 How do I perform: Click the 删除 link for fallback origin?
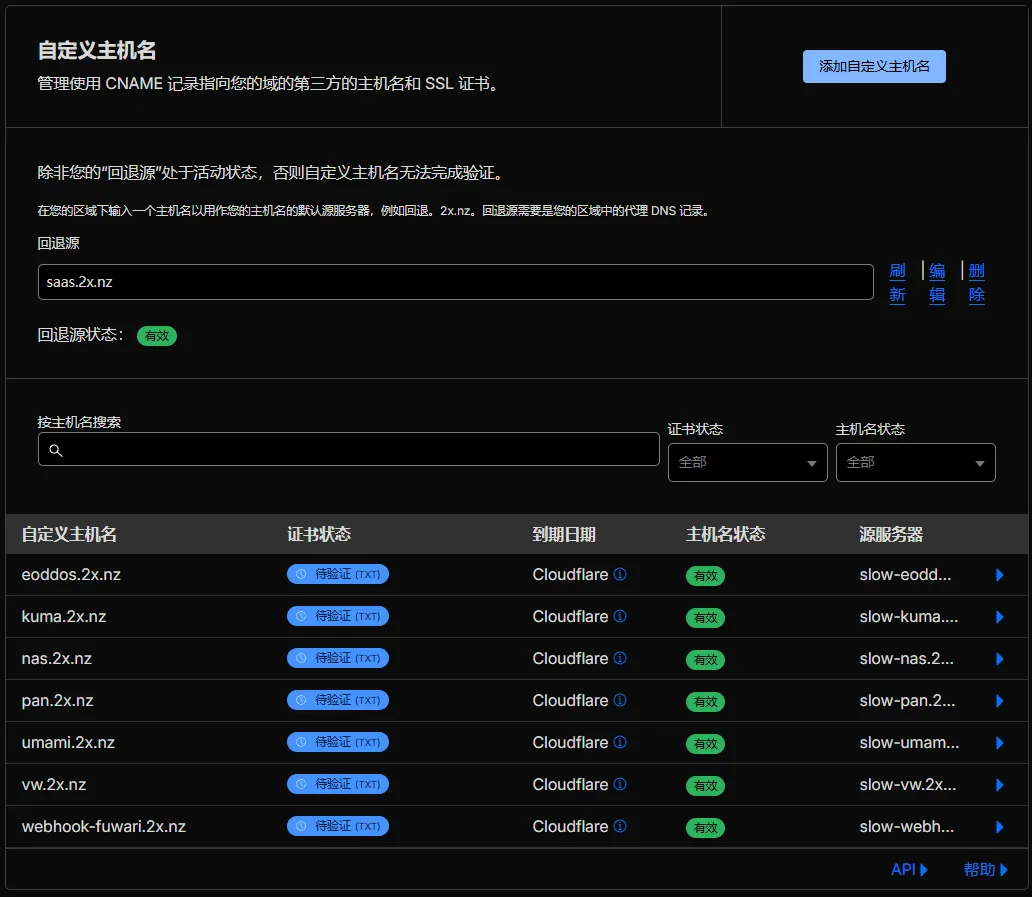click(977, 283)
